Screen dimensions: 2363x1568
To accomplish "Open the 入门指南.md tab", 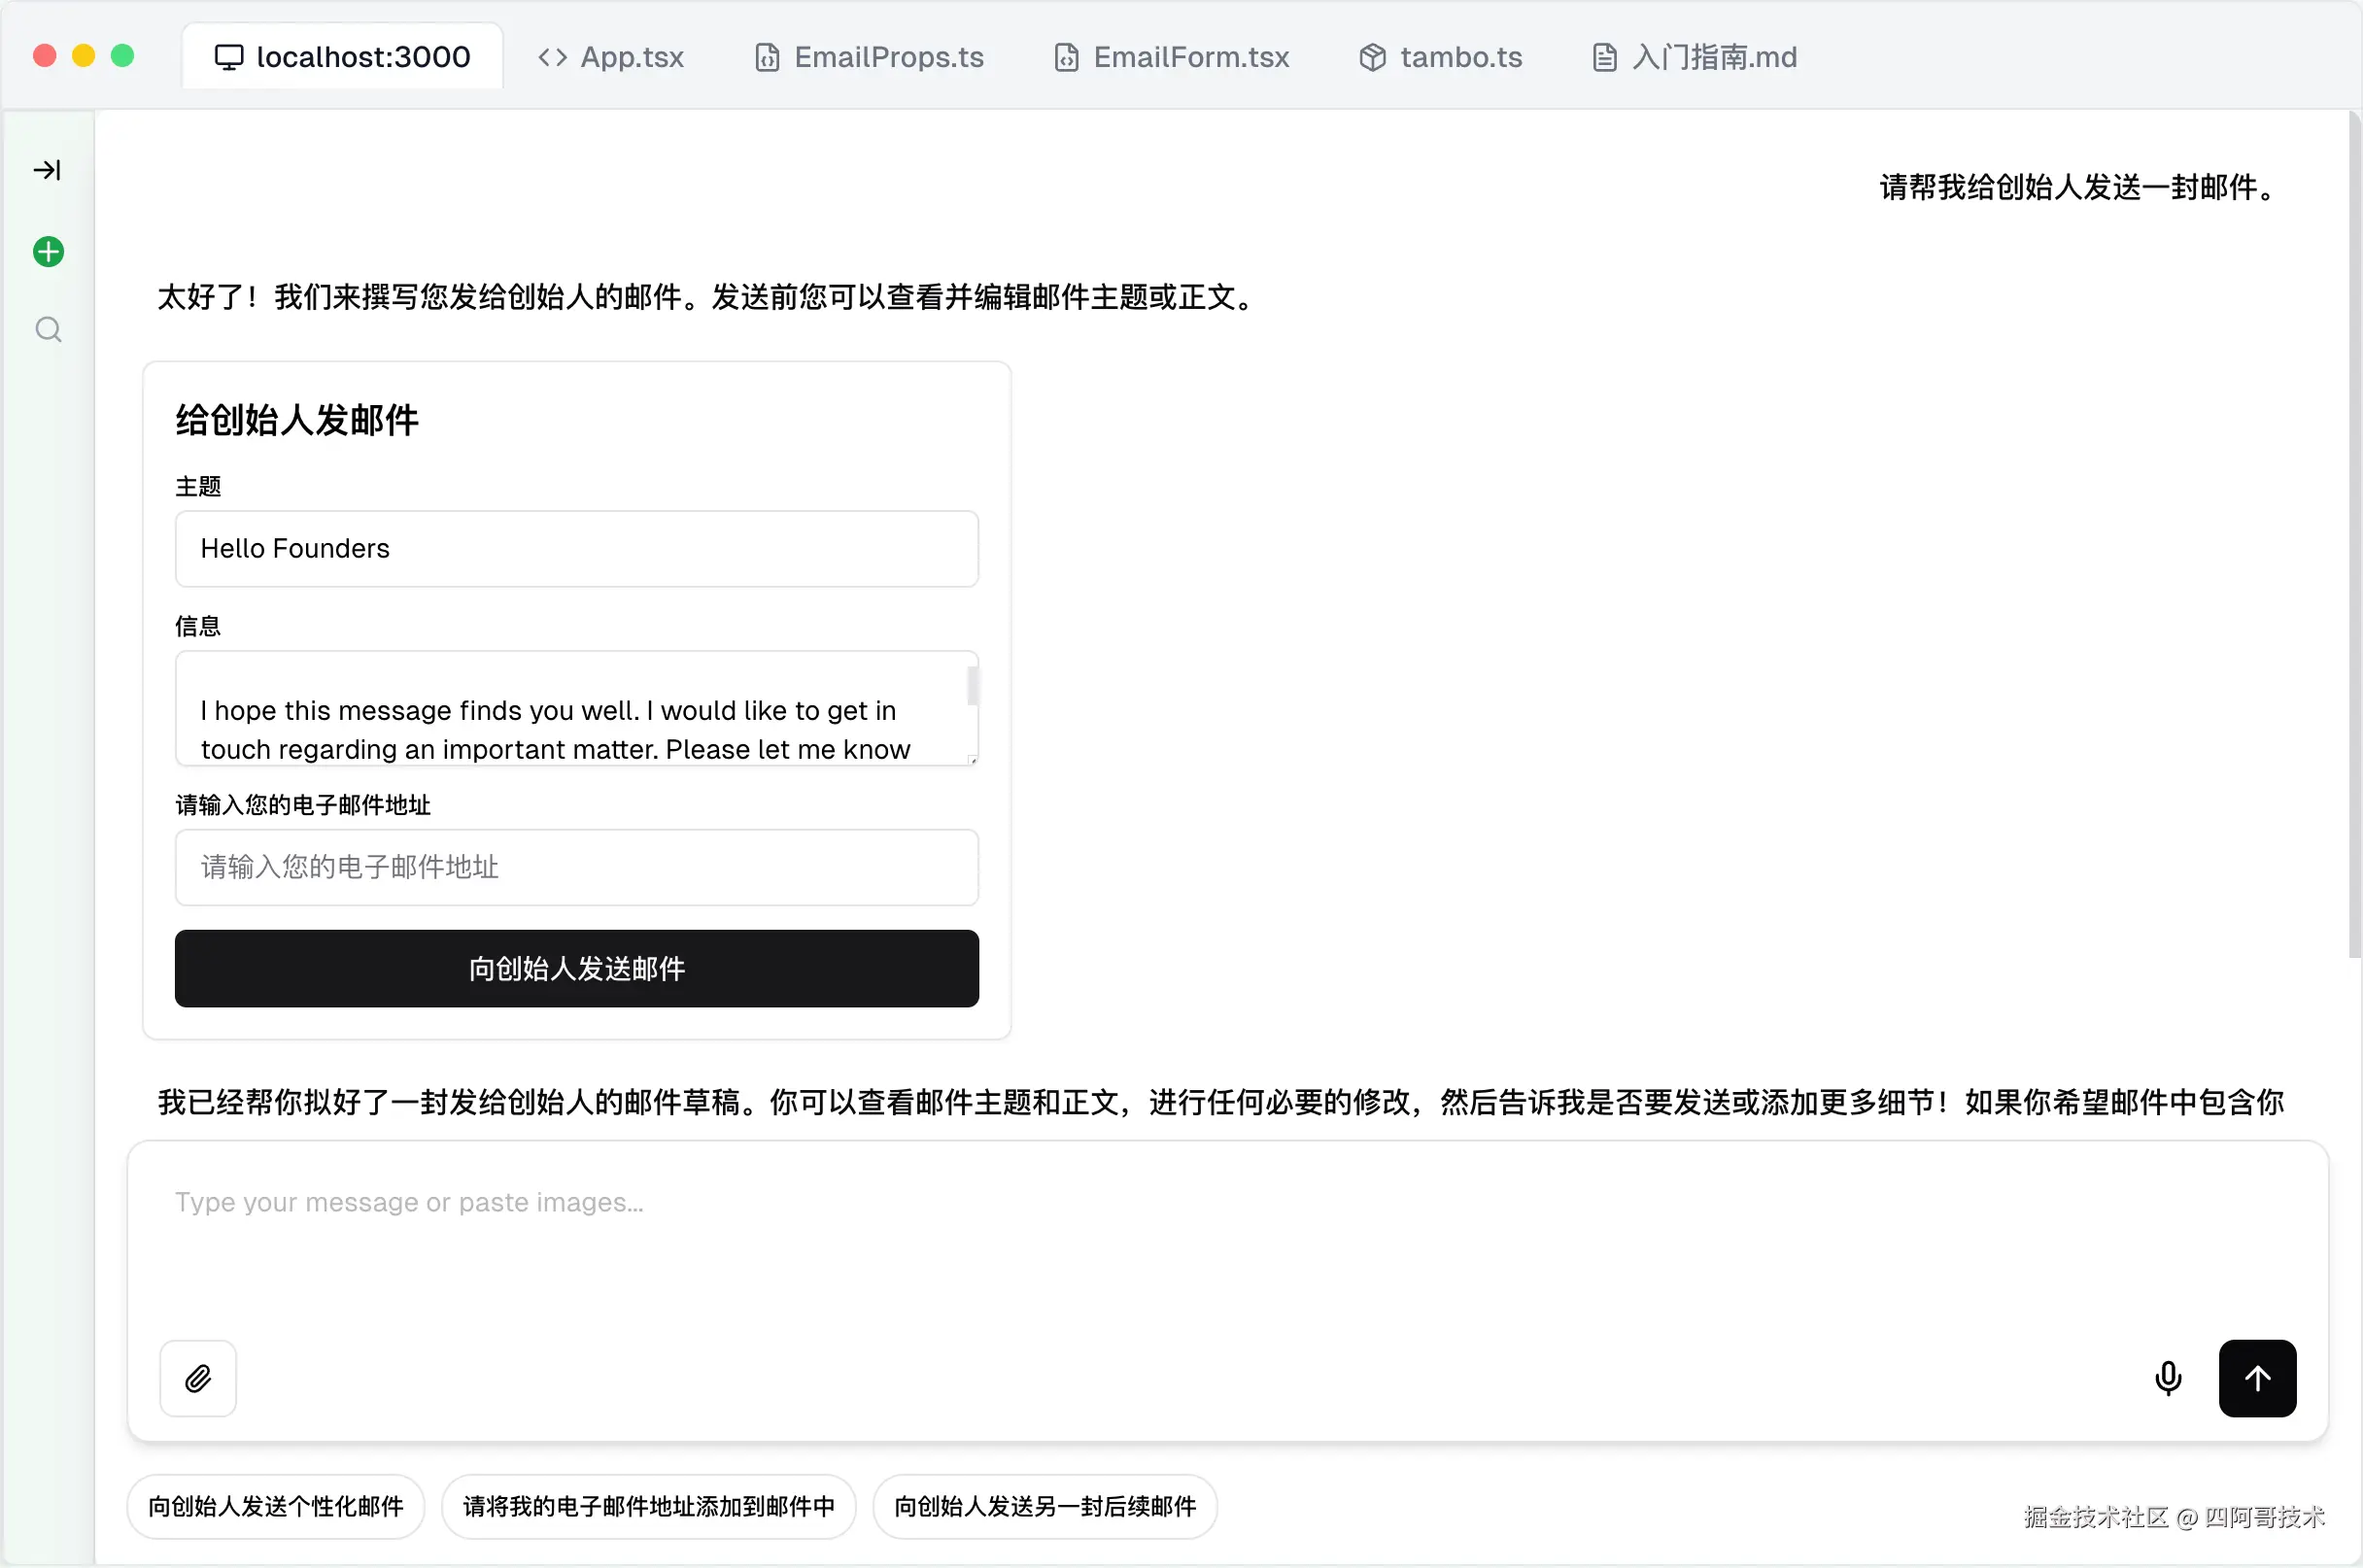I will [1694, 57].
